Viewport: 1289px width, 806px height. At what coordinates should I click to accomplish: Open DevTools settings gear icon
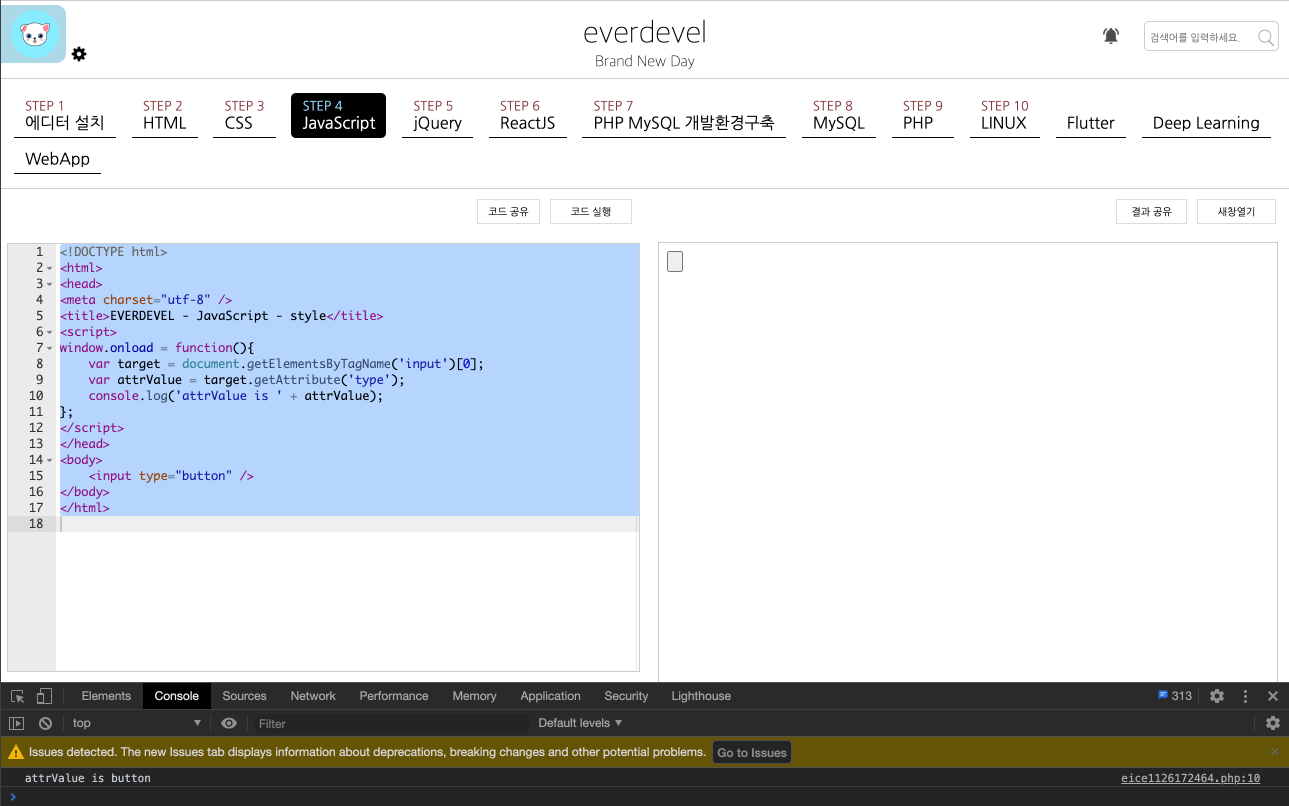tap(1216, 695)
